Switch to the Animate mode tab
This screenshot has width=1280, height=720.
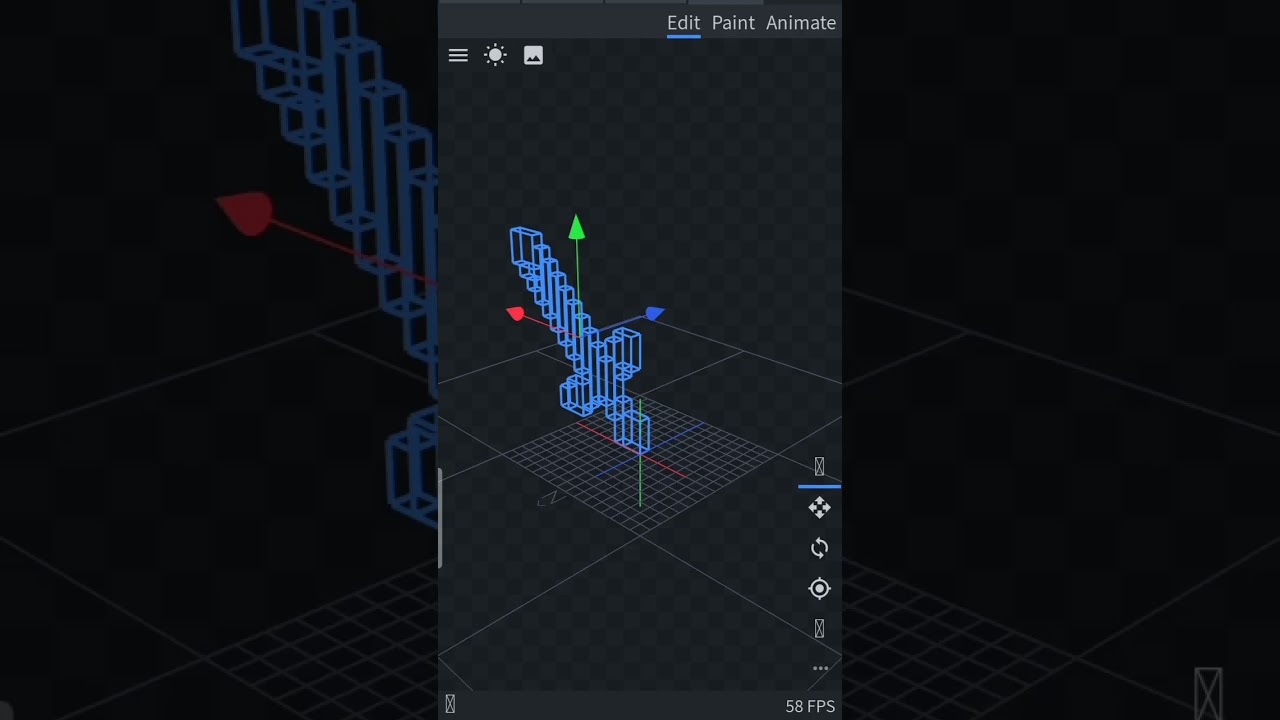coord(801,23)
